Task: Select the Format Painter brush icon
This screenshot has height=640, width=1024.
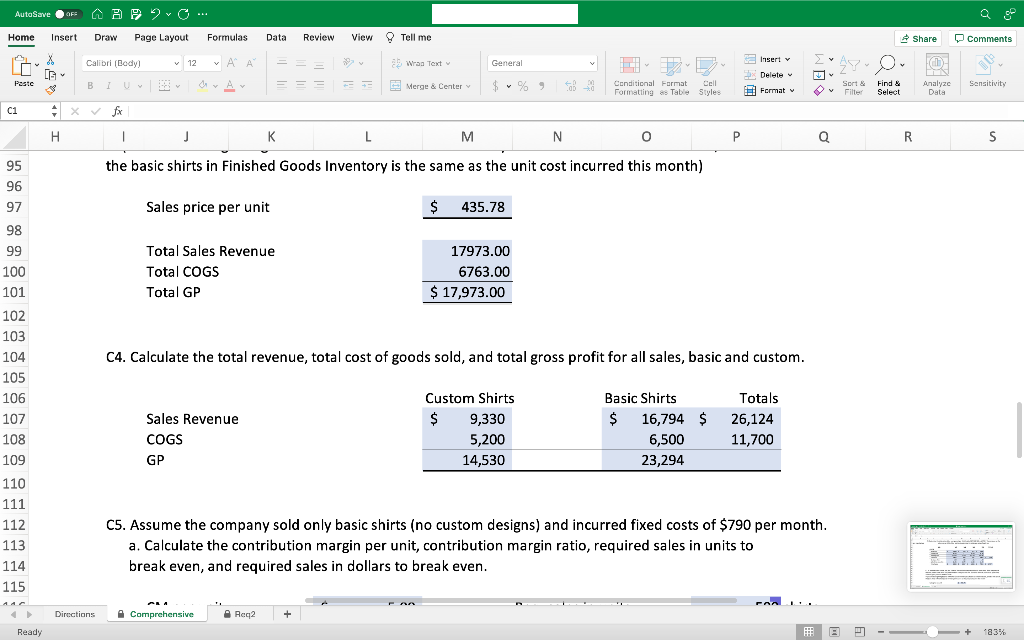Action: pos(50,89)
